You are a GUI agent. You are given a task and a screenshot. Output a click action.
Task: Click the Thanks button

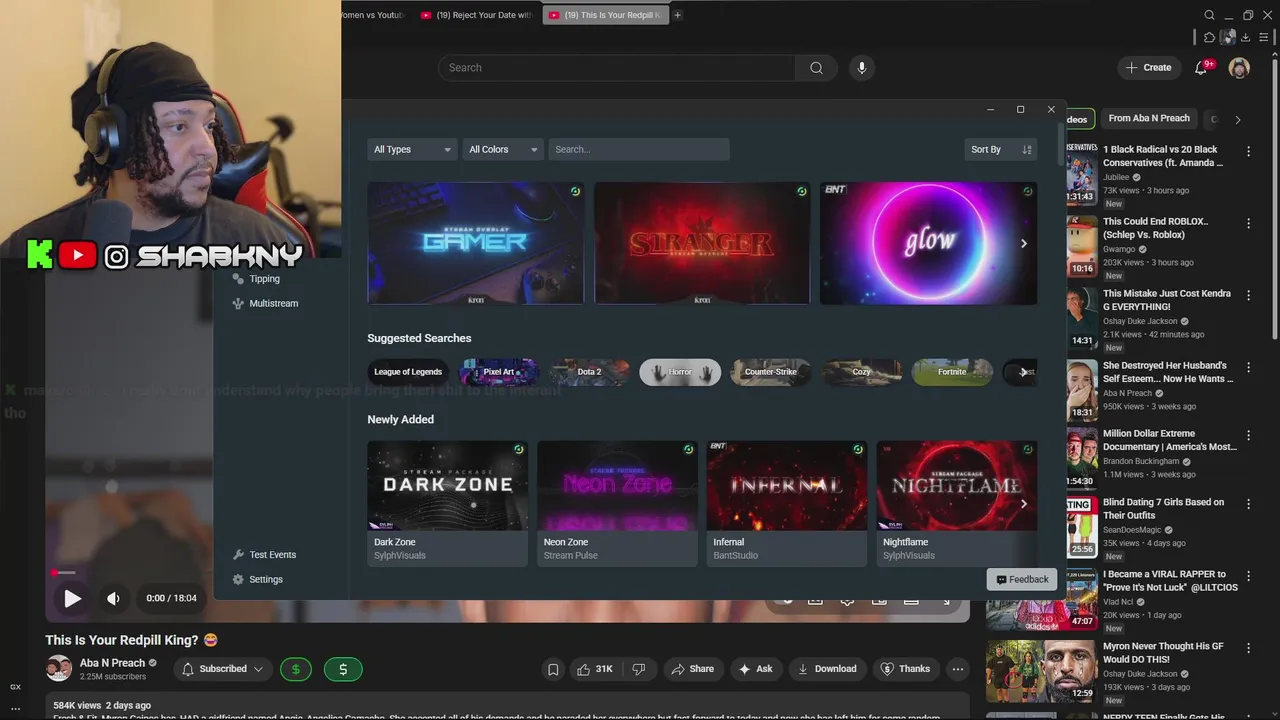tap(905, 669)
